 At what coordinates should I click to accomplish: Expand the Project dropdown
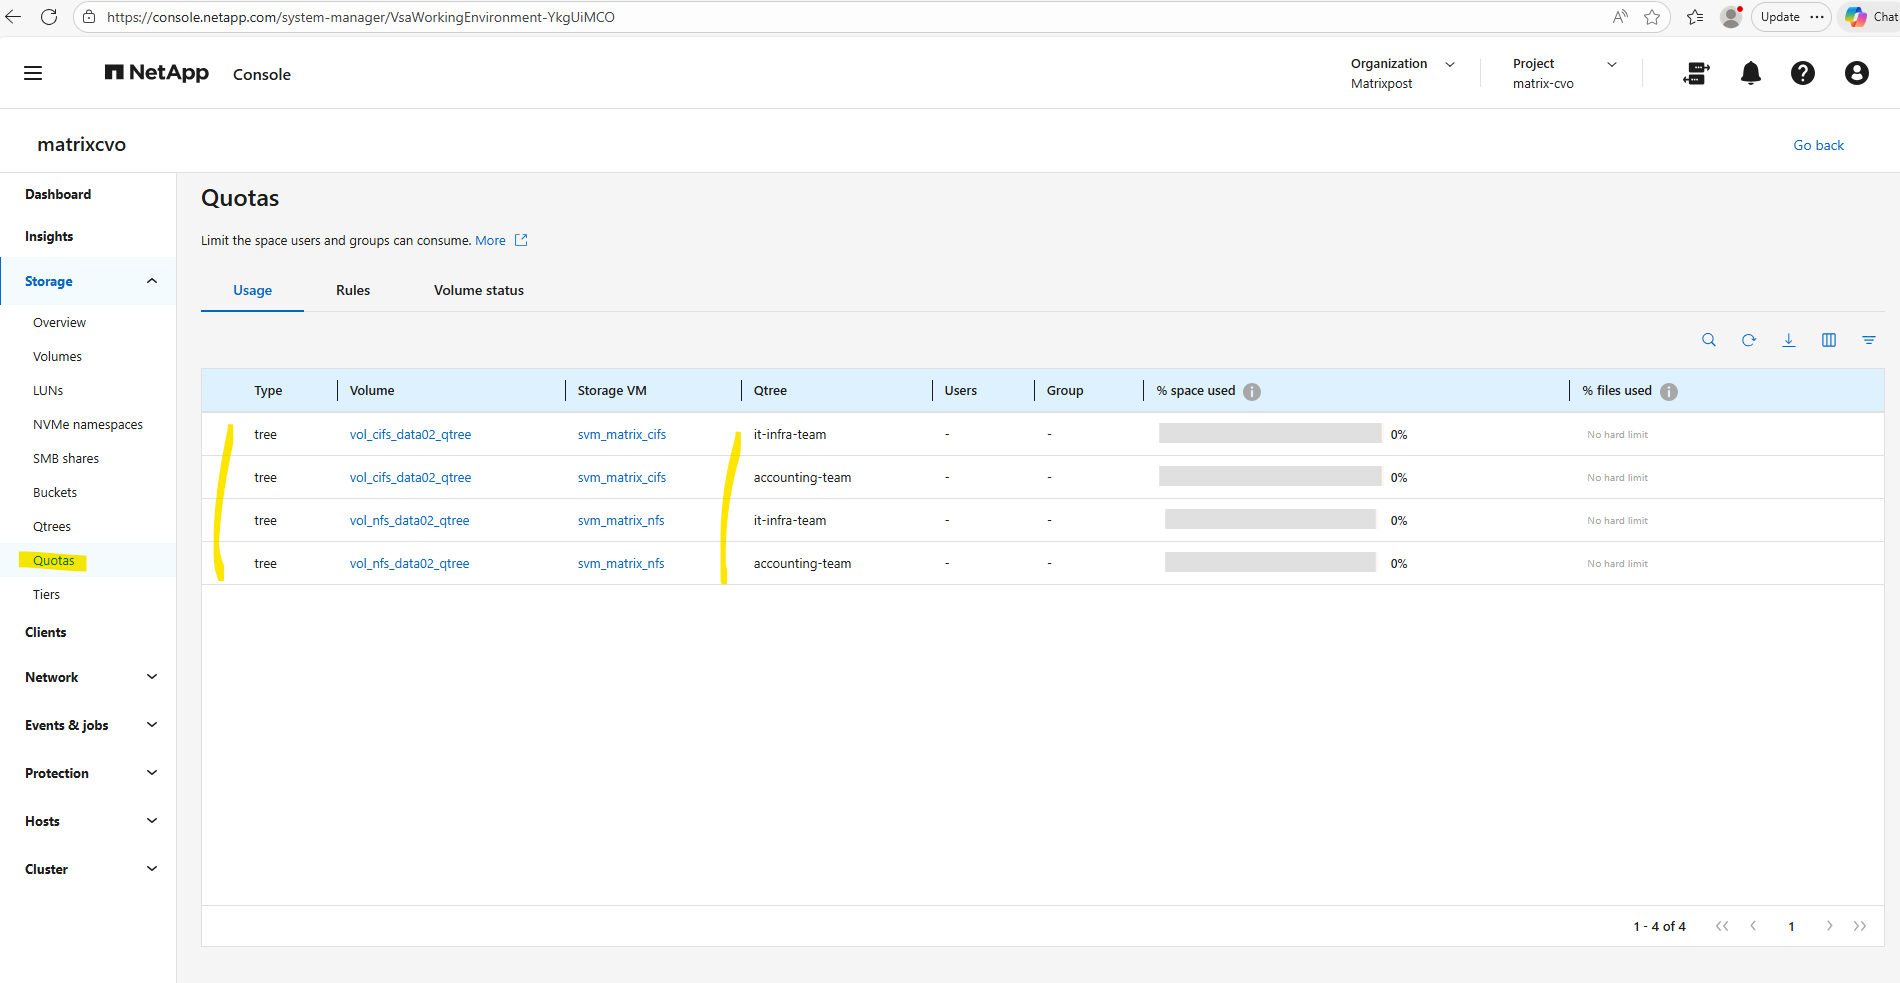pos(1611,64)
